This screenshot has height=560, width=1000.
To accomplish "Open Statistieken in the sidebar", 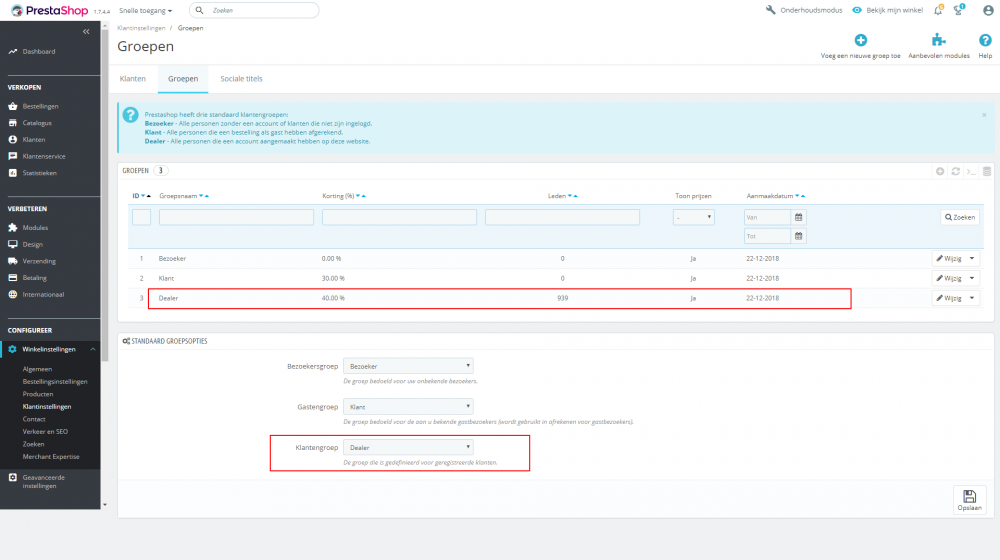I will 39,173.
